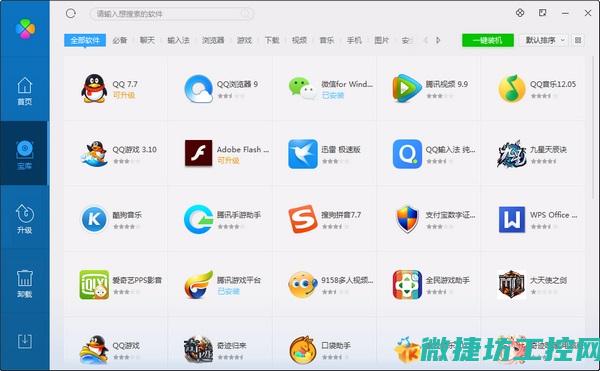Click the 爱奇艺PPS影音 icon

pos(94,285)
